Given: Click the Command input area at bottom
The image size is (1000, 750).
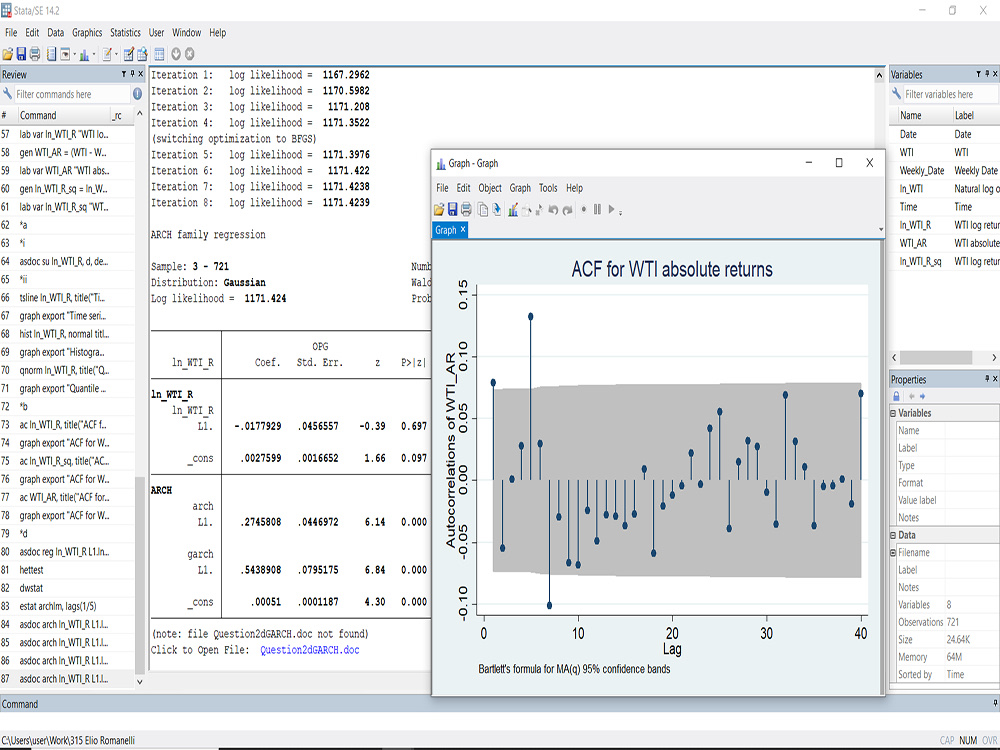Looking at the screenshot, I should 500,719.
